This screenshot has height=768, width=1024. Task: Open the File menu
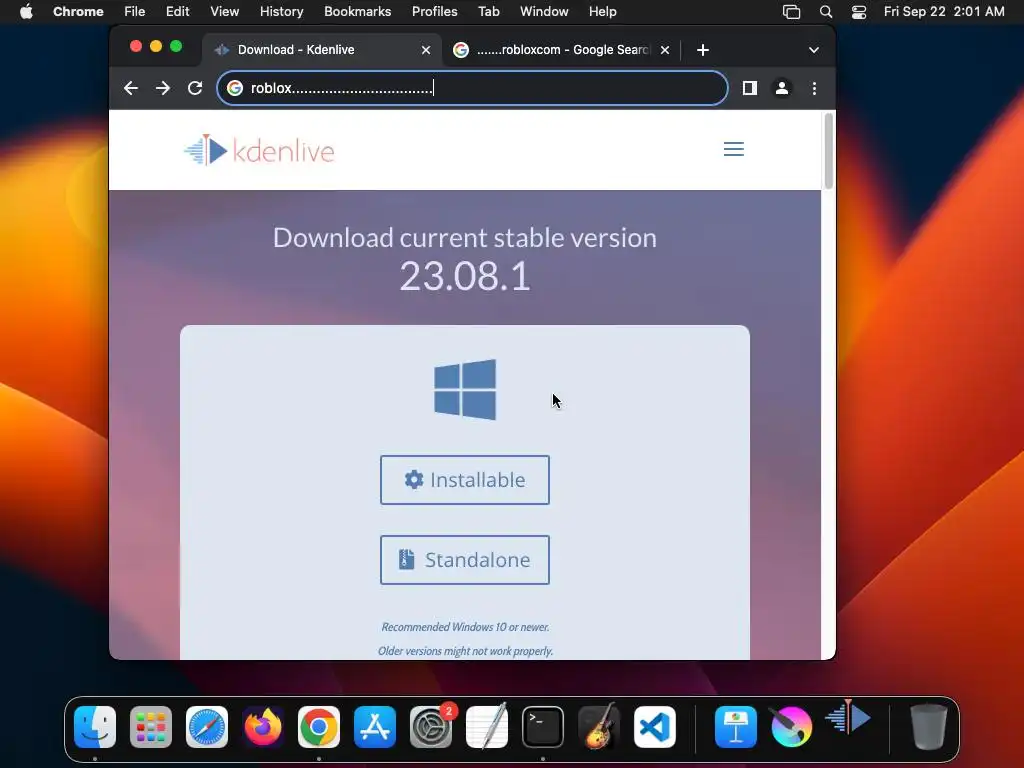[x=135, y=12]
